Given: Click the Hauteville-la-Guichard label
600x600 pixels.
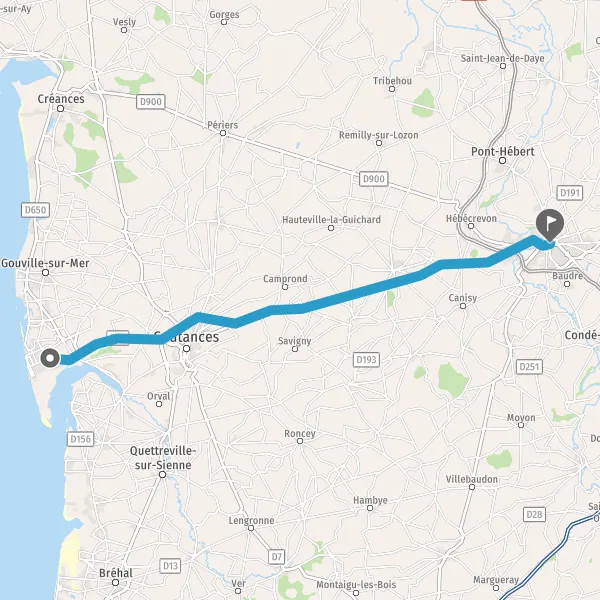Looking at the screenshot, I should pos(331,220).
